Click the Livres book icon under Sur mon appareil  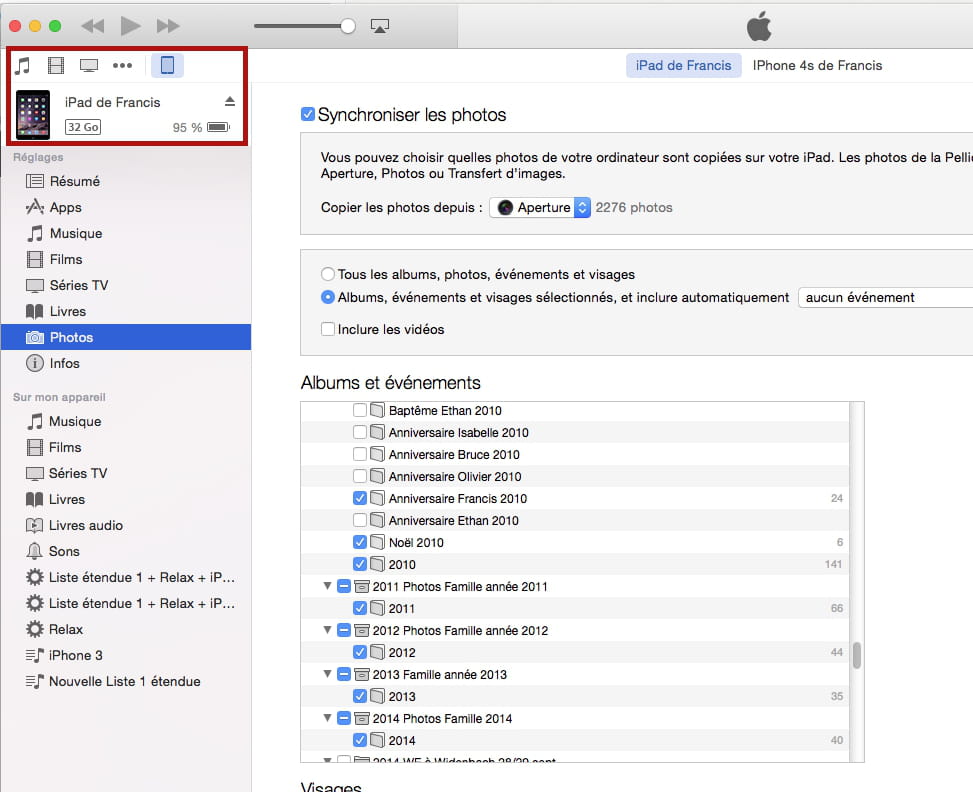pos(35,500)
